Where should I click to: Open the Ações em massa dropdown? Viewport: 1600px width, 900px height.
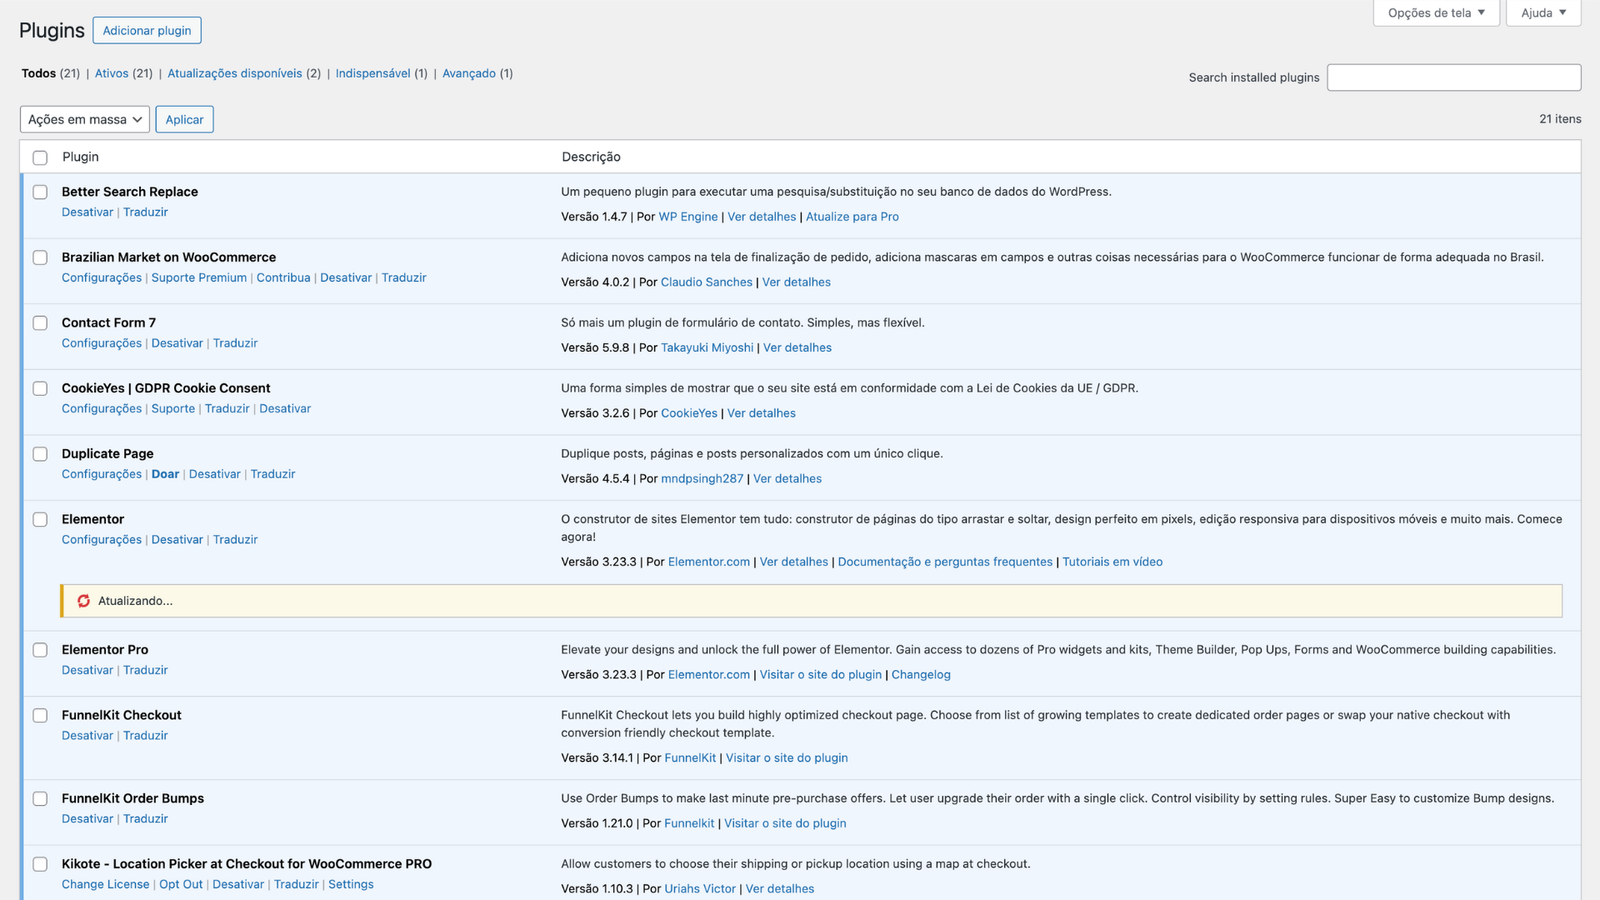[85, 119]
